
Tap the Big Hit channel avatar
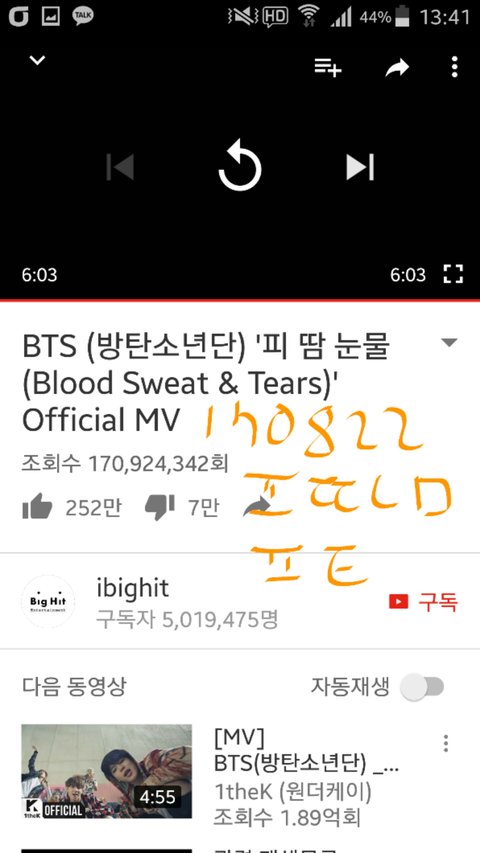(x=48, y=602)
